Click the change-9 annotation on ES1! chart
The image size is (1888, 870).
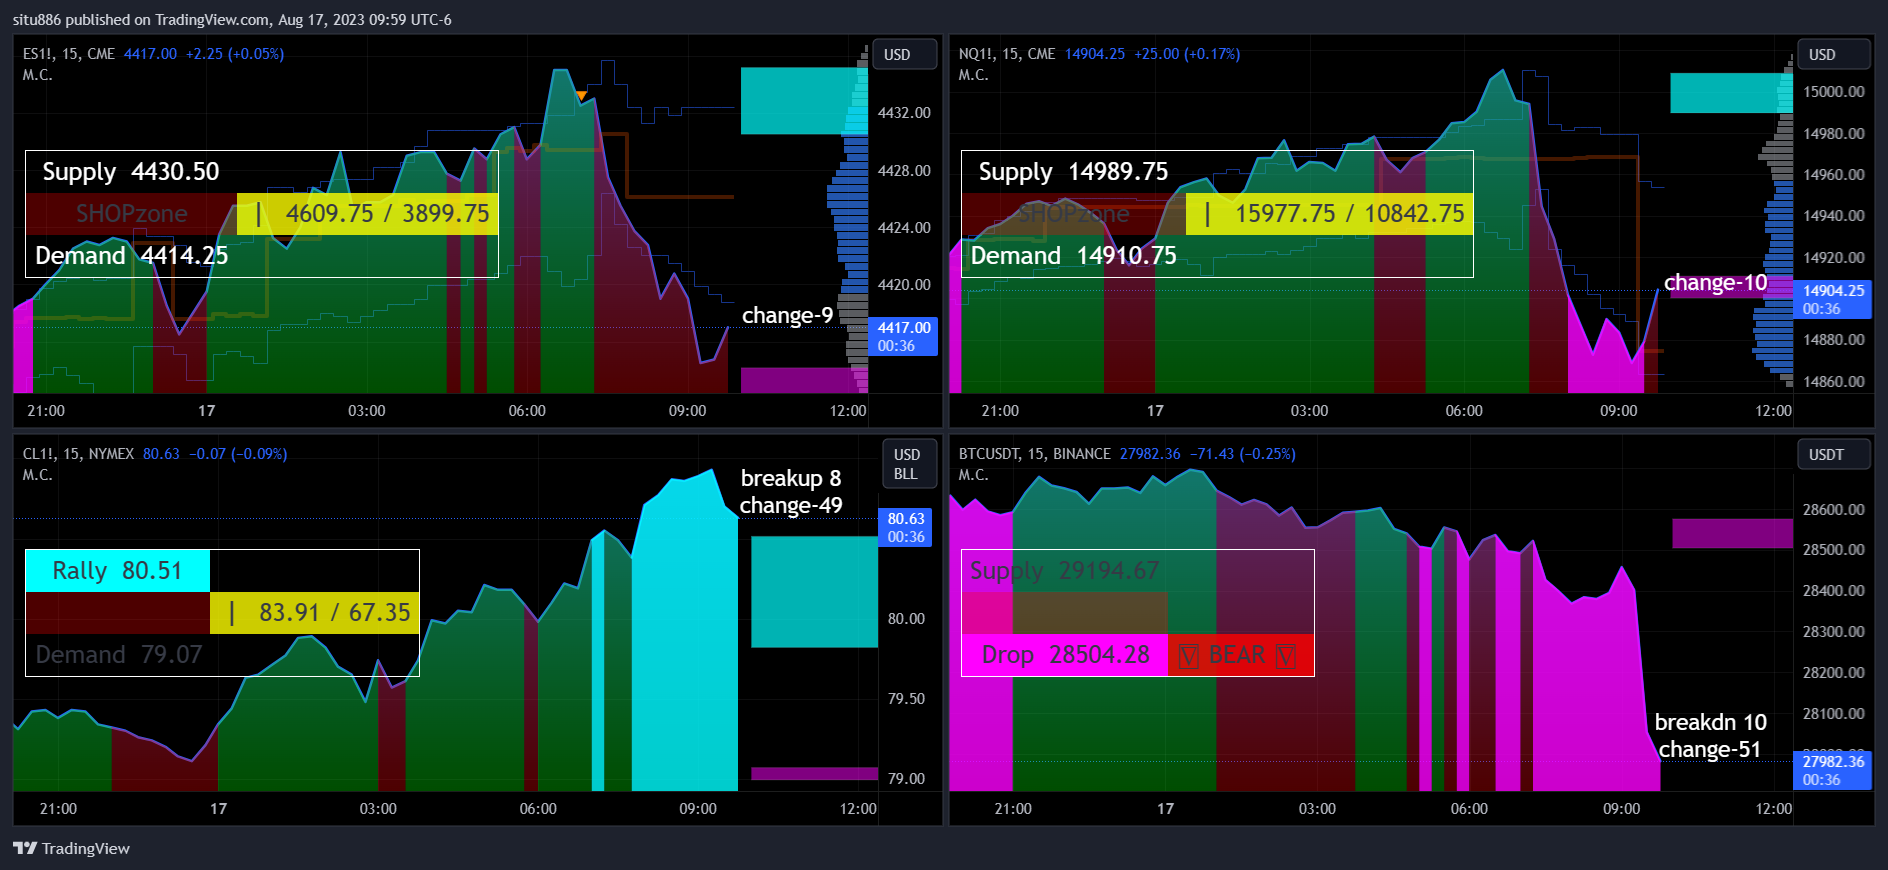pyautogui.click(x=788, y=316)
